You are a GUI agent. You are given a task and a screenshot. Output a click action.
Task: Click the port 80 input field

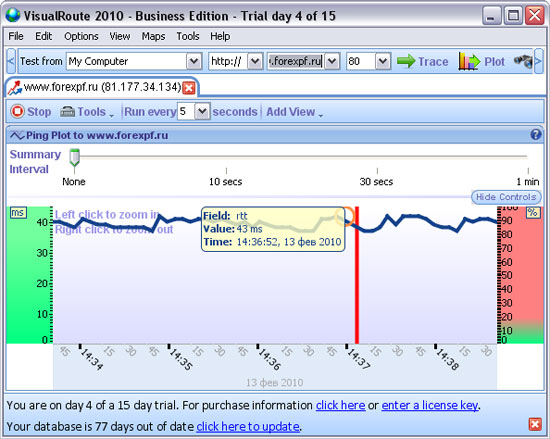click(361, 61)
